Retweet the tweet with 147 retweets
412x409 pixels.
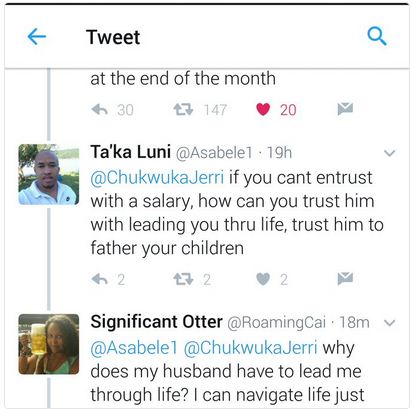point(183,109)
